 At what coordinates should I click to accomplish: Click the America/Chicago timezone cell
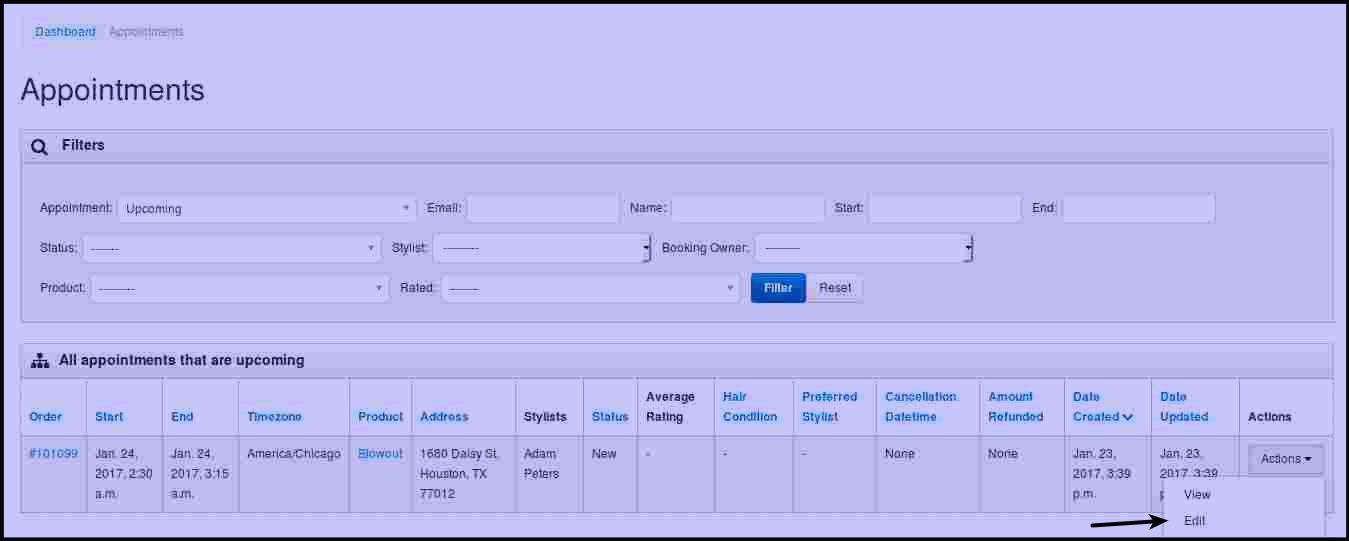[x=294, y=454]
